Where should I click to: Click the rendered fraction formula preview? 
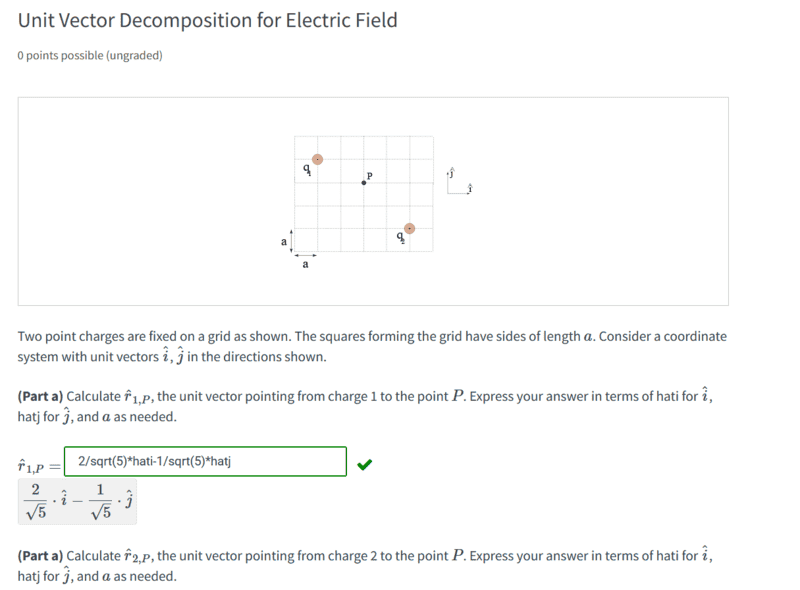coord(76,502)
